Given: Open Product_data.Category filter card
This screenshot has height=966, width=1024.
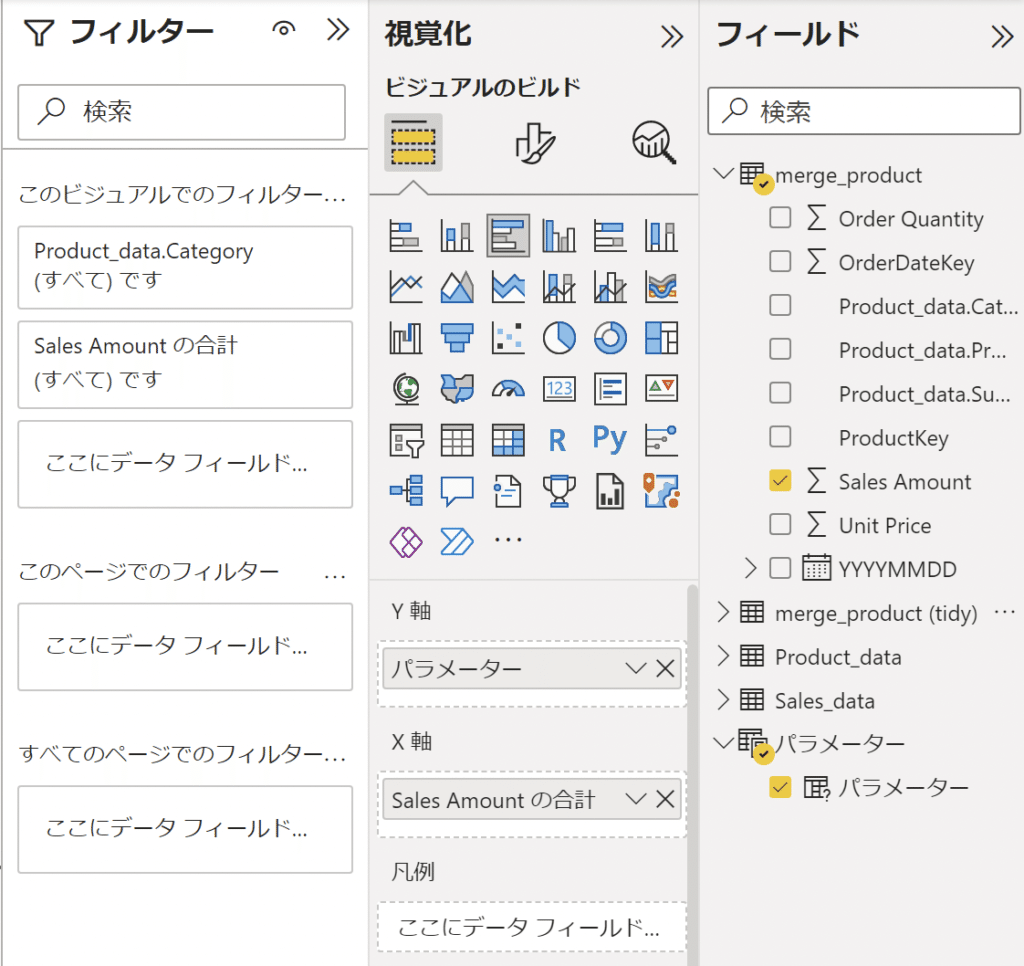Looking at the screenshot, I should pyautogui.click(x=185, y=267).
